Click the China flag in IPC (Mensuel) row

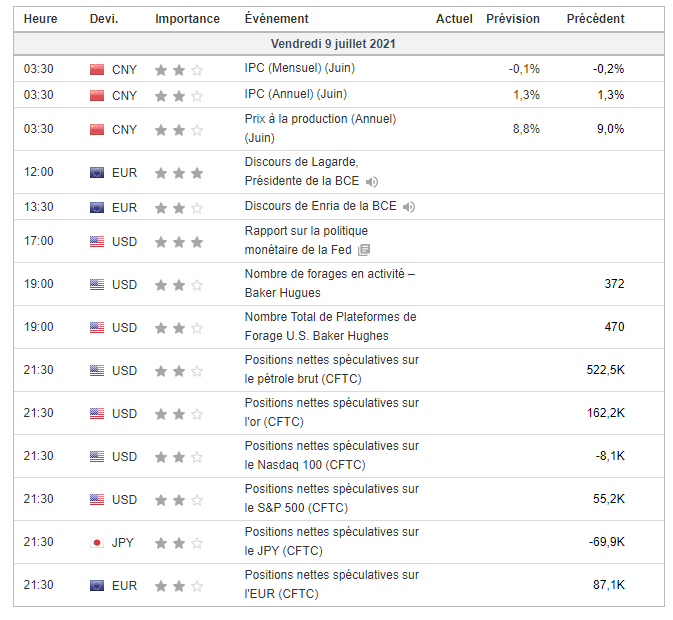(97, 69)
